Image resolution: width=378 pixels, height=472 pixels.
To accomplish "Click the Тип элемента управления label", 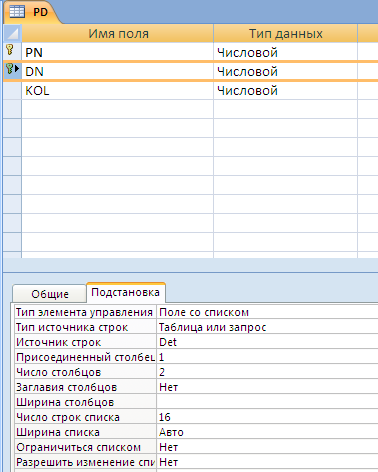I will (x=84, y=312).
